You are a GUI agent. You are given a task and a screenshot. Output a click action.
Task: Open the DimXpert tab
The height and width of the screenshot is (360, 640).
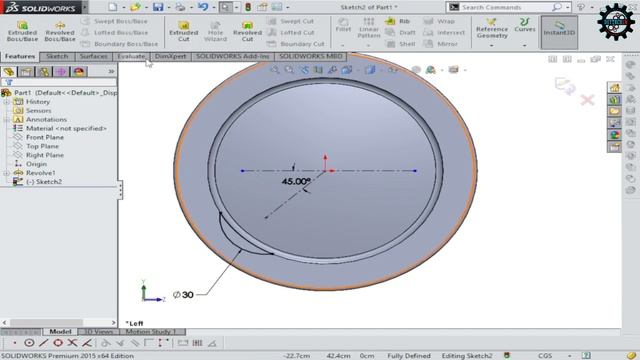[170, 56]
